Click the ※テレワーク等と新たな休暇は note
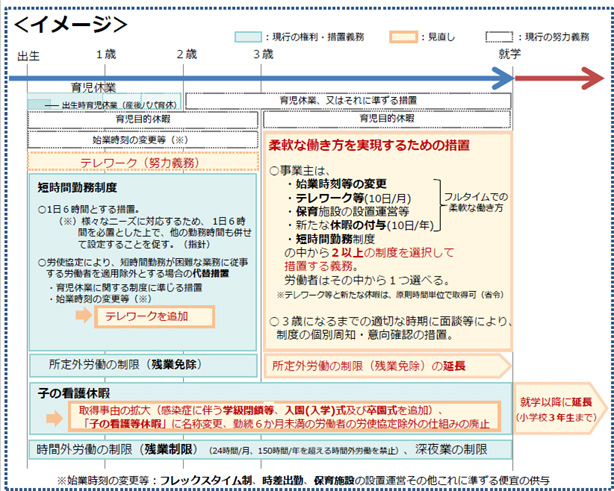Viewport: 614px width, 491px height. [390, 295]
